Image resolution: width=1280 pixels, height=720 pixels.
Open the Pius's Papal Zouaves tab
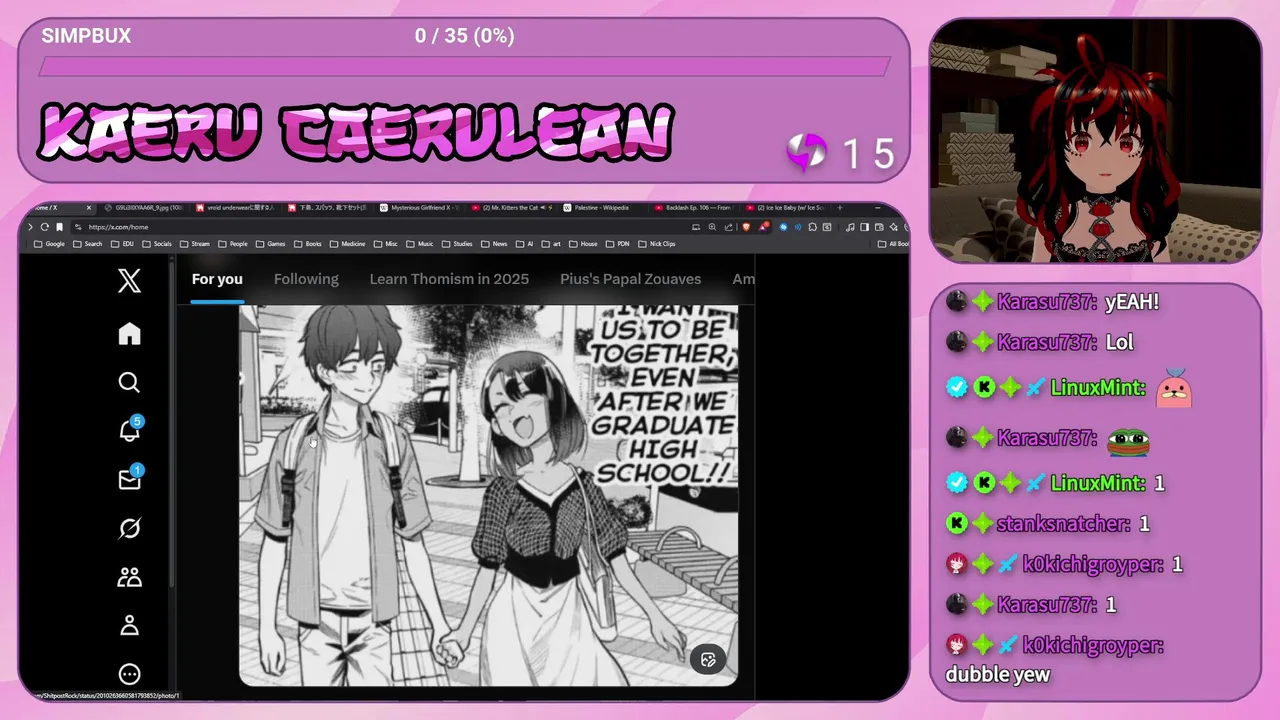[x=630, y=279]
